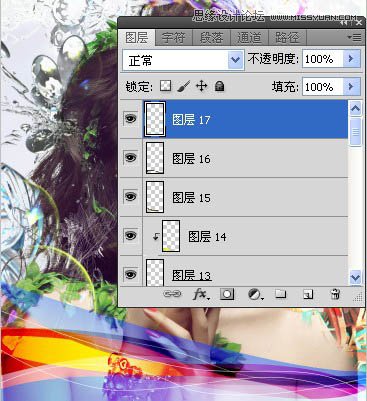Switch to the 通道 tab
Image resolution: width=367 pixels, height=401 pixels.
click(x=249, y=38)
